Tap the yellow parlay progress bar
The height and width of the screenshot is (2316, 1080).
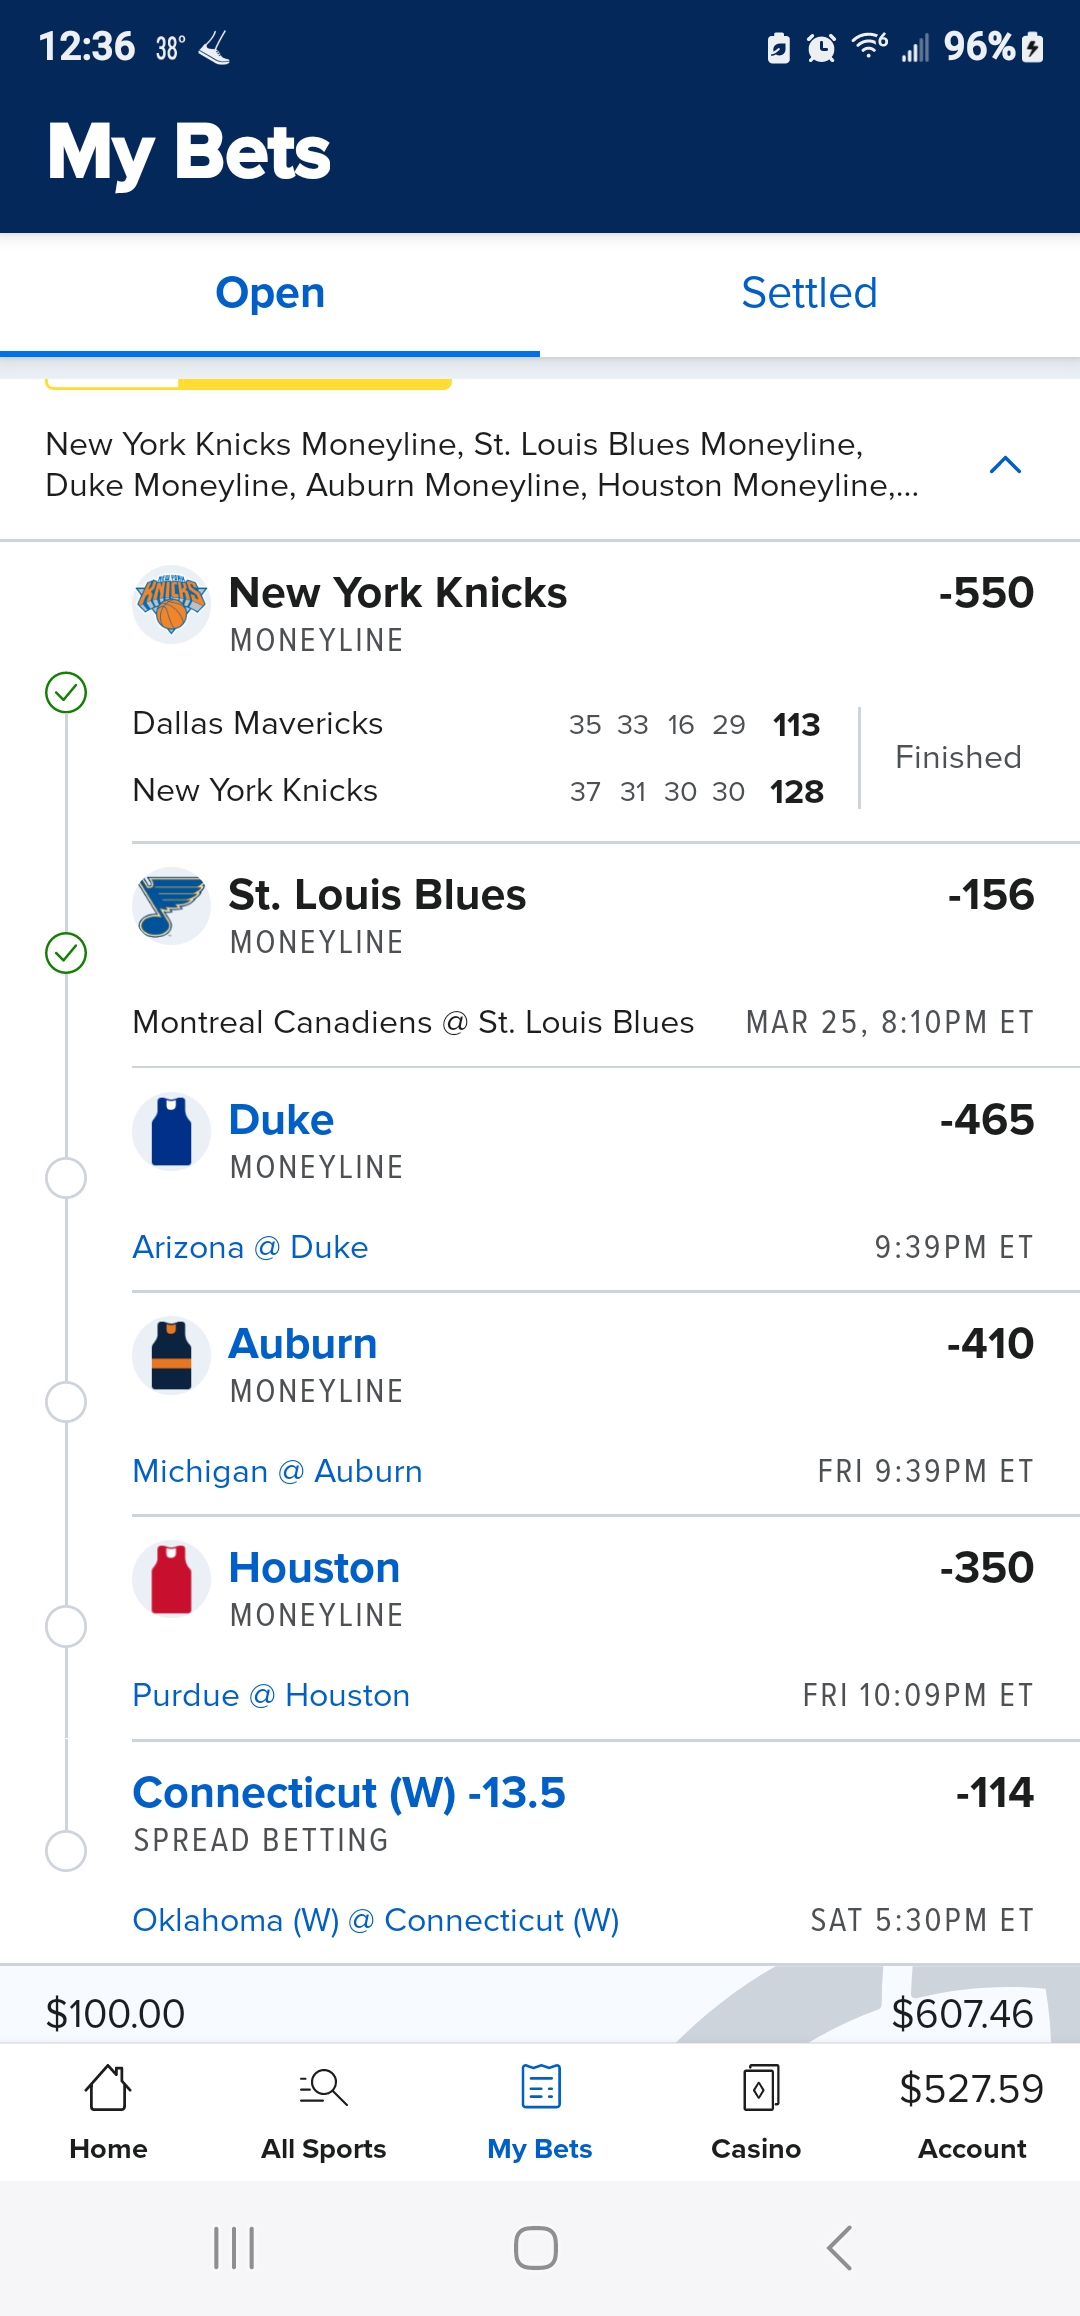[x=314, y=384]
